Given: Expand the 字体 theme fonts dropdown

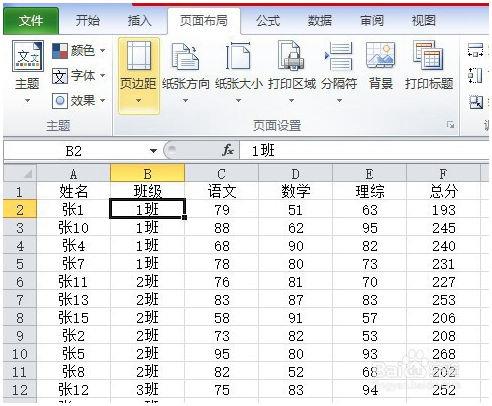Looking at the screenshot, I should tap(79, 76).
